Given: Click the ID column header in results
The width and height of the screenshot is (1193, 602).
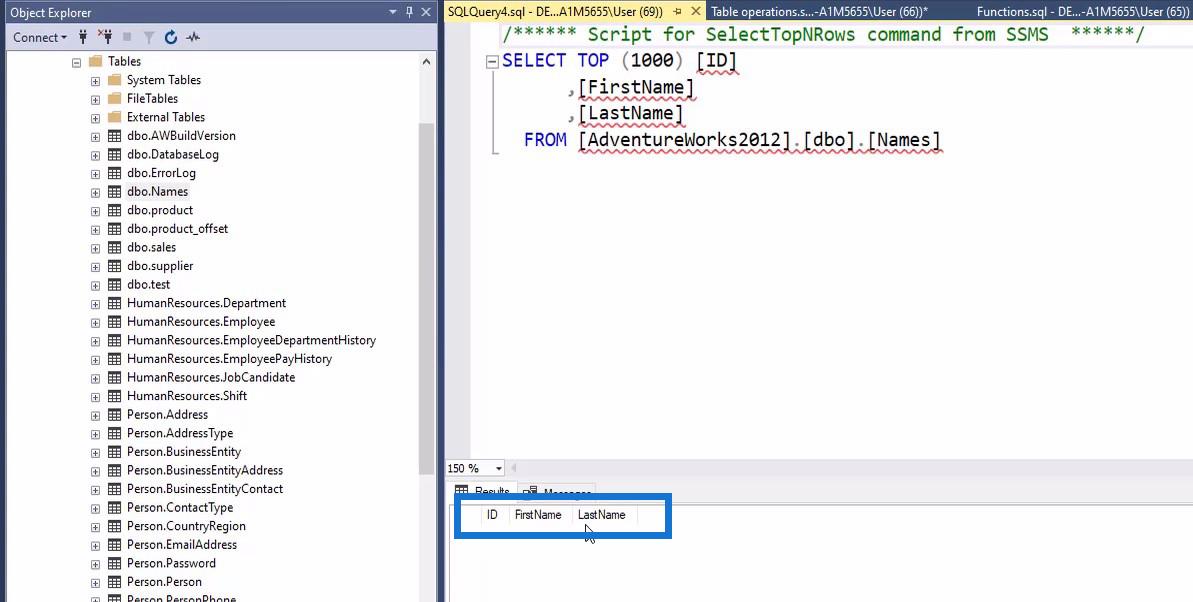Looking at the screenshot, I should 492,515.
